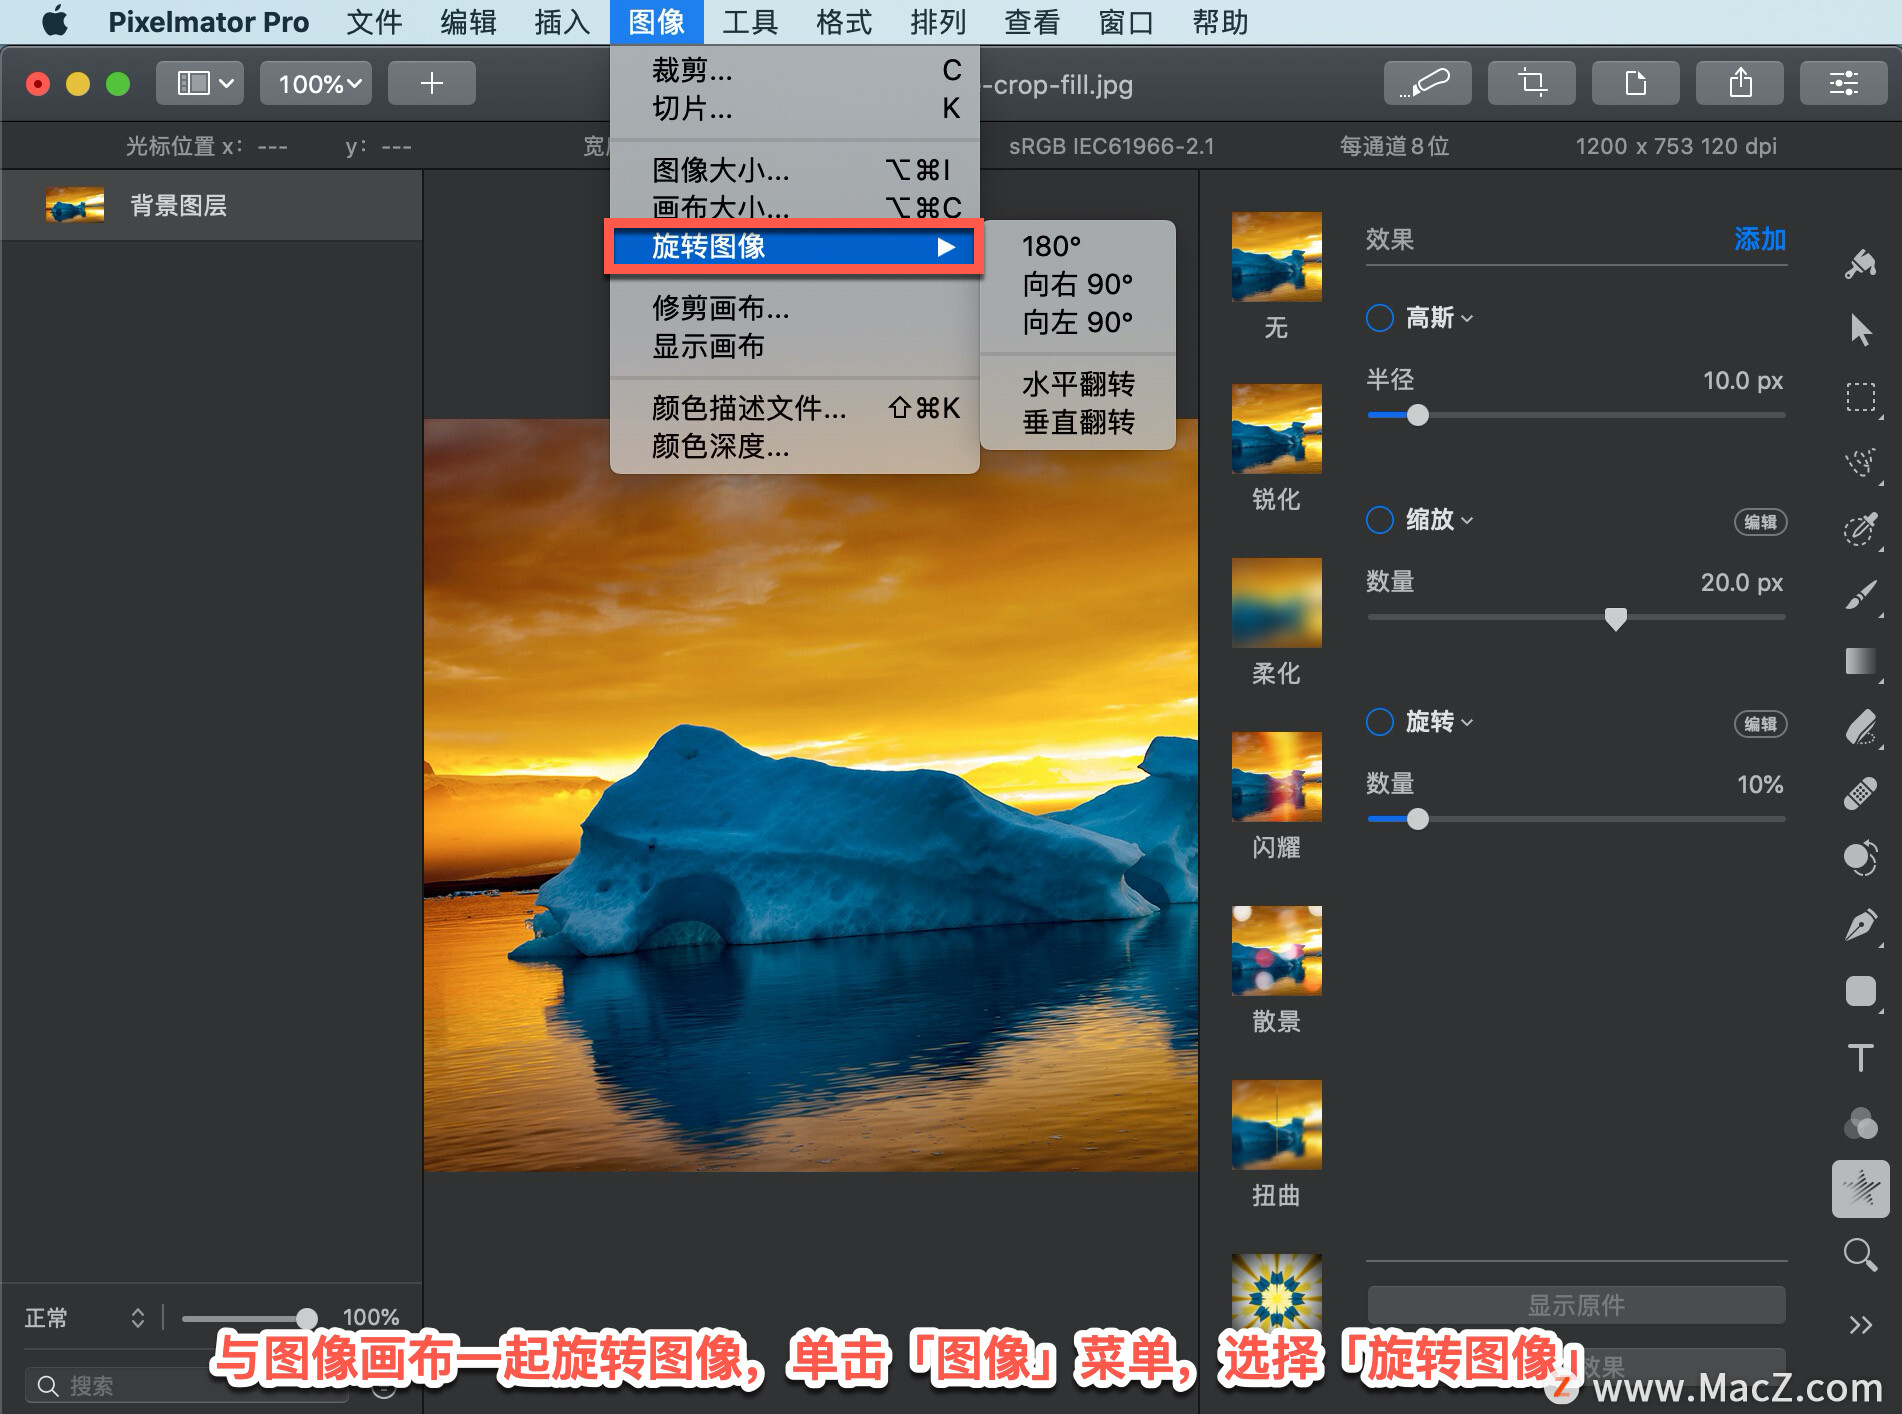
Task: Click the plus Add button in toolbar
Action: pos(431,83)
